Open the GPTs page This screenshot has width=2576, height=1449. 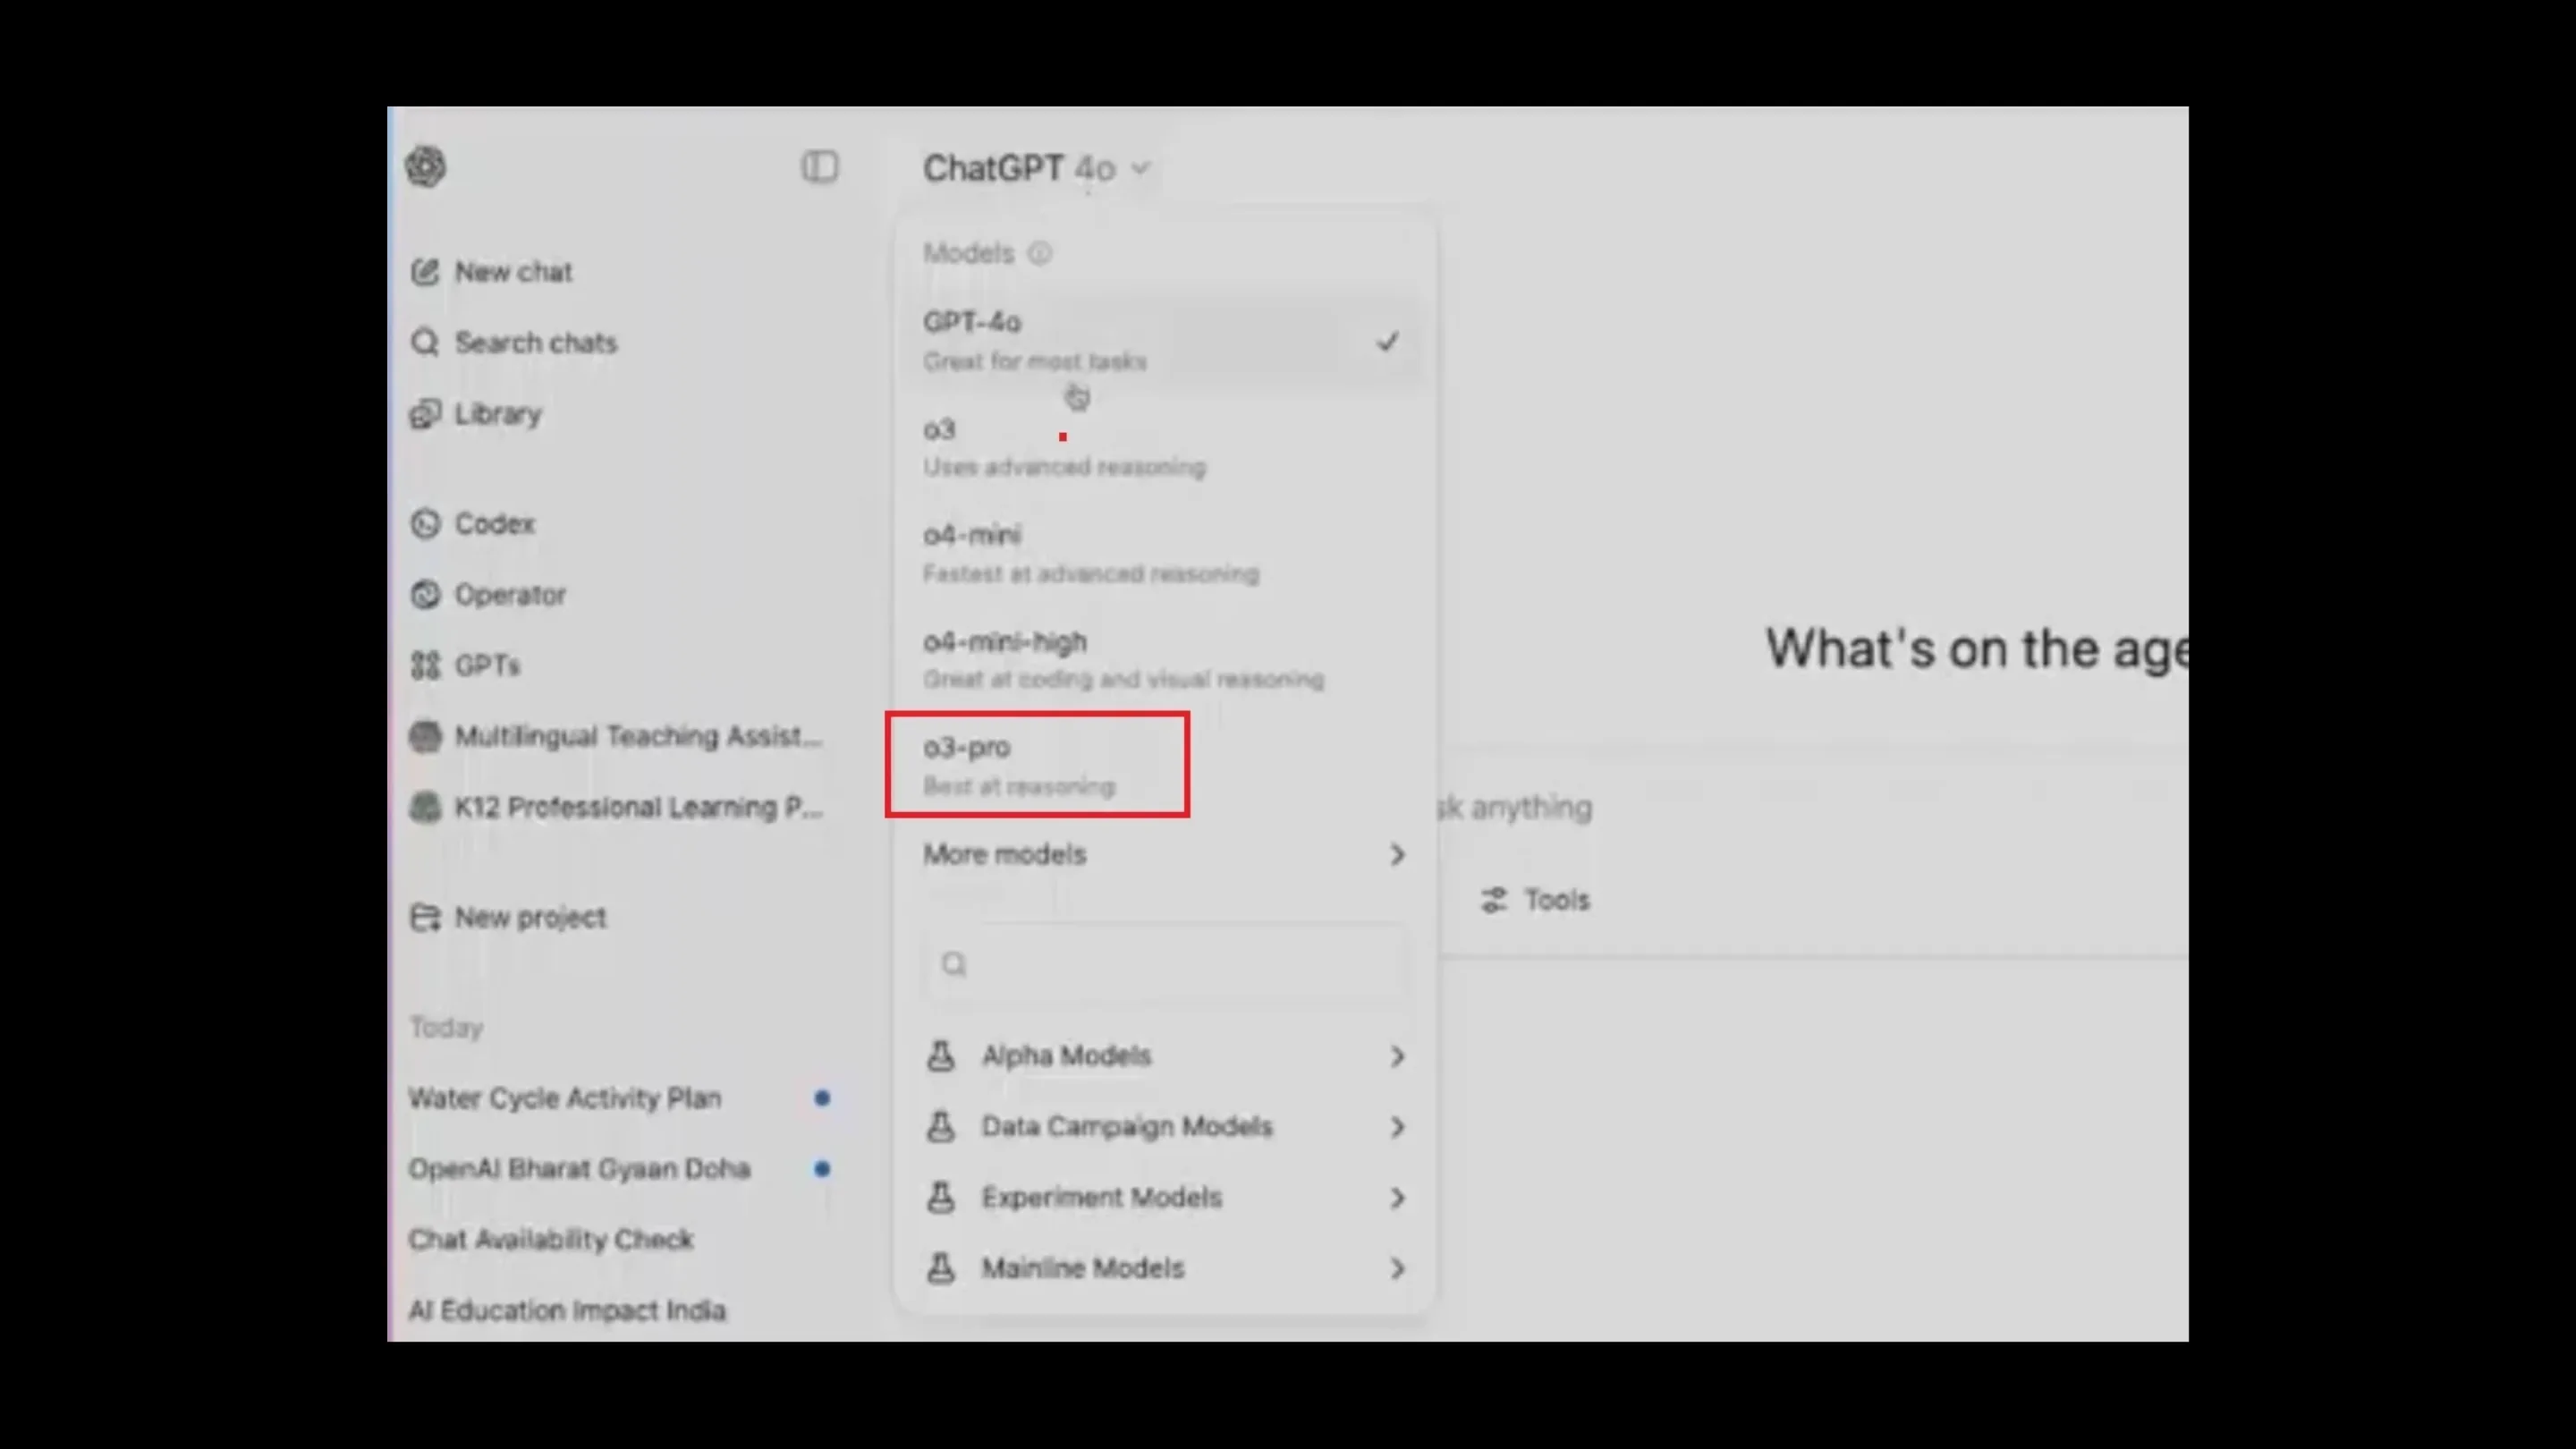465,666
